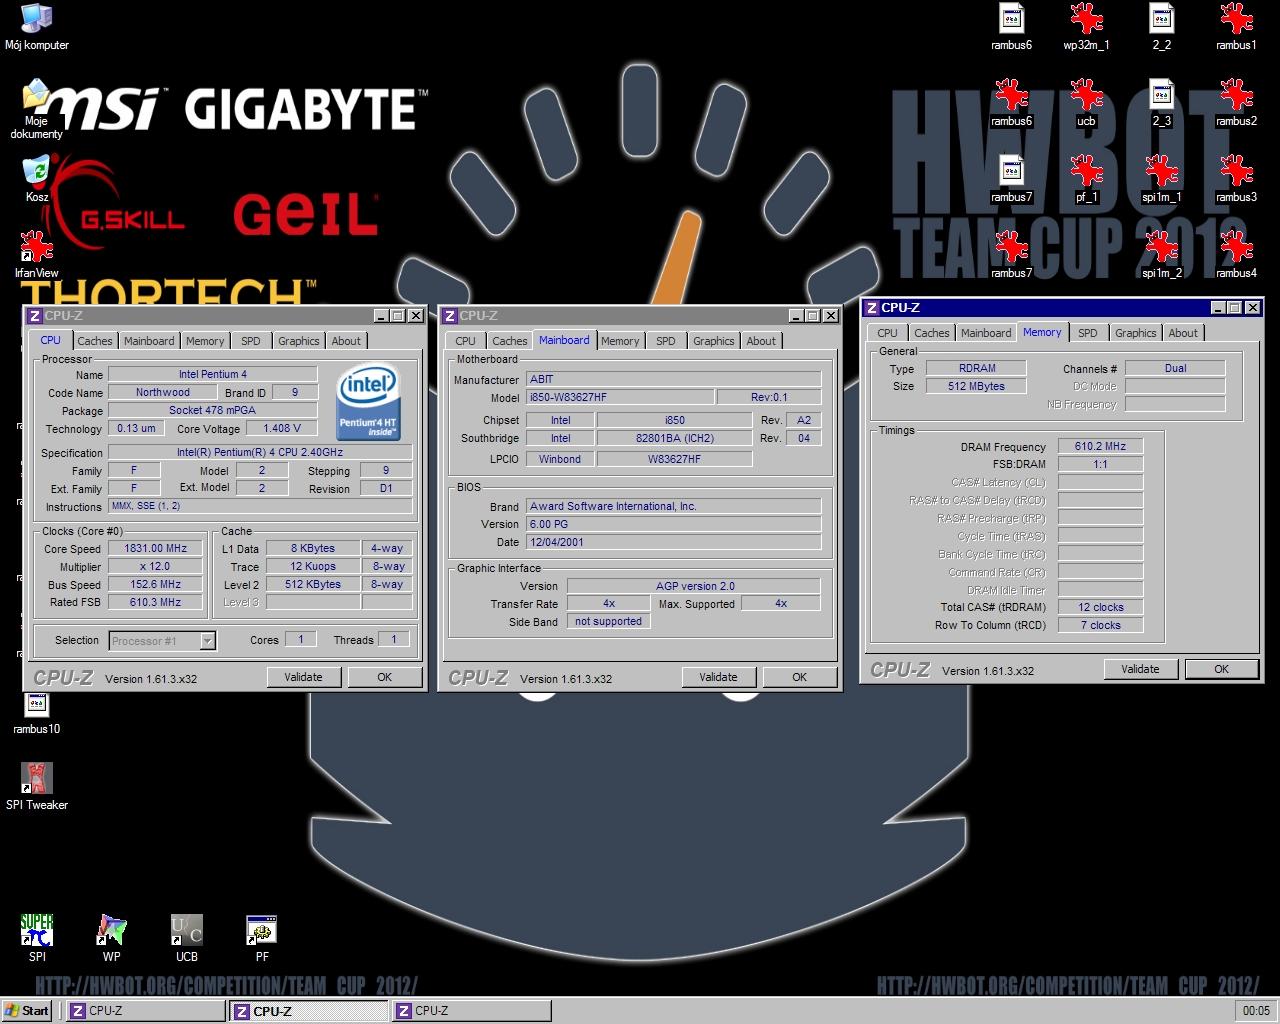Click the memory Type RDRAM field

[x=976, y=368]
